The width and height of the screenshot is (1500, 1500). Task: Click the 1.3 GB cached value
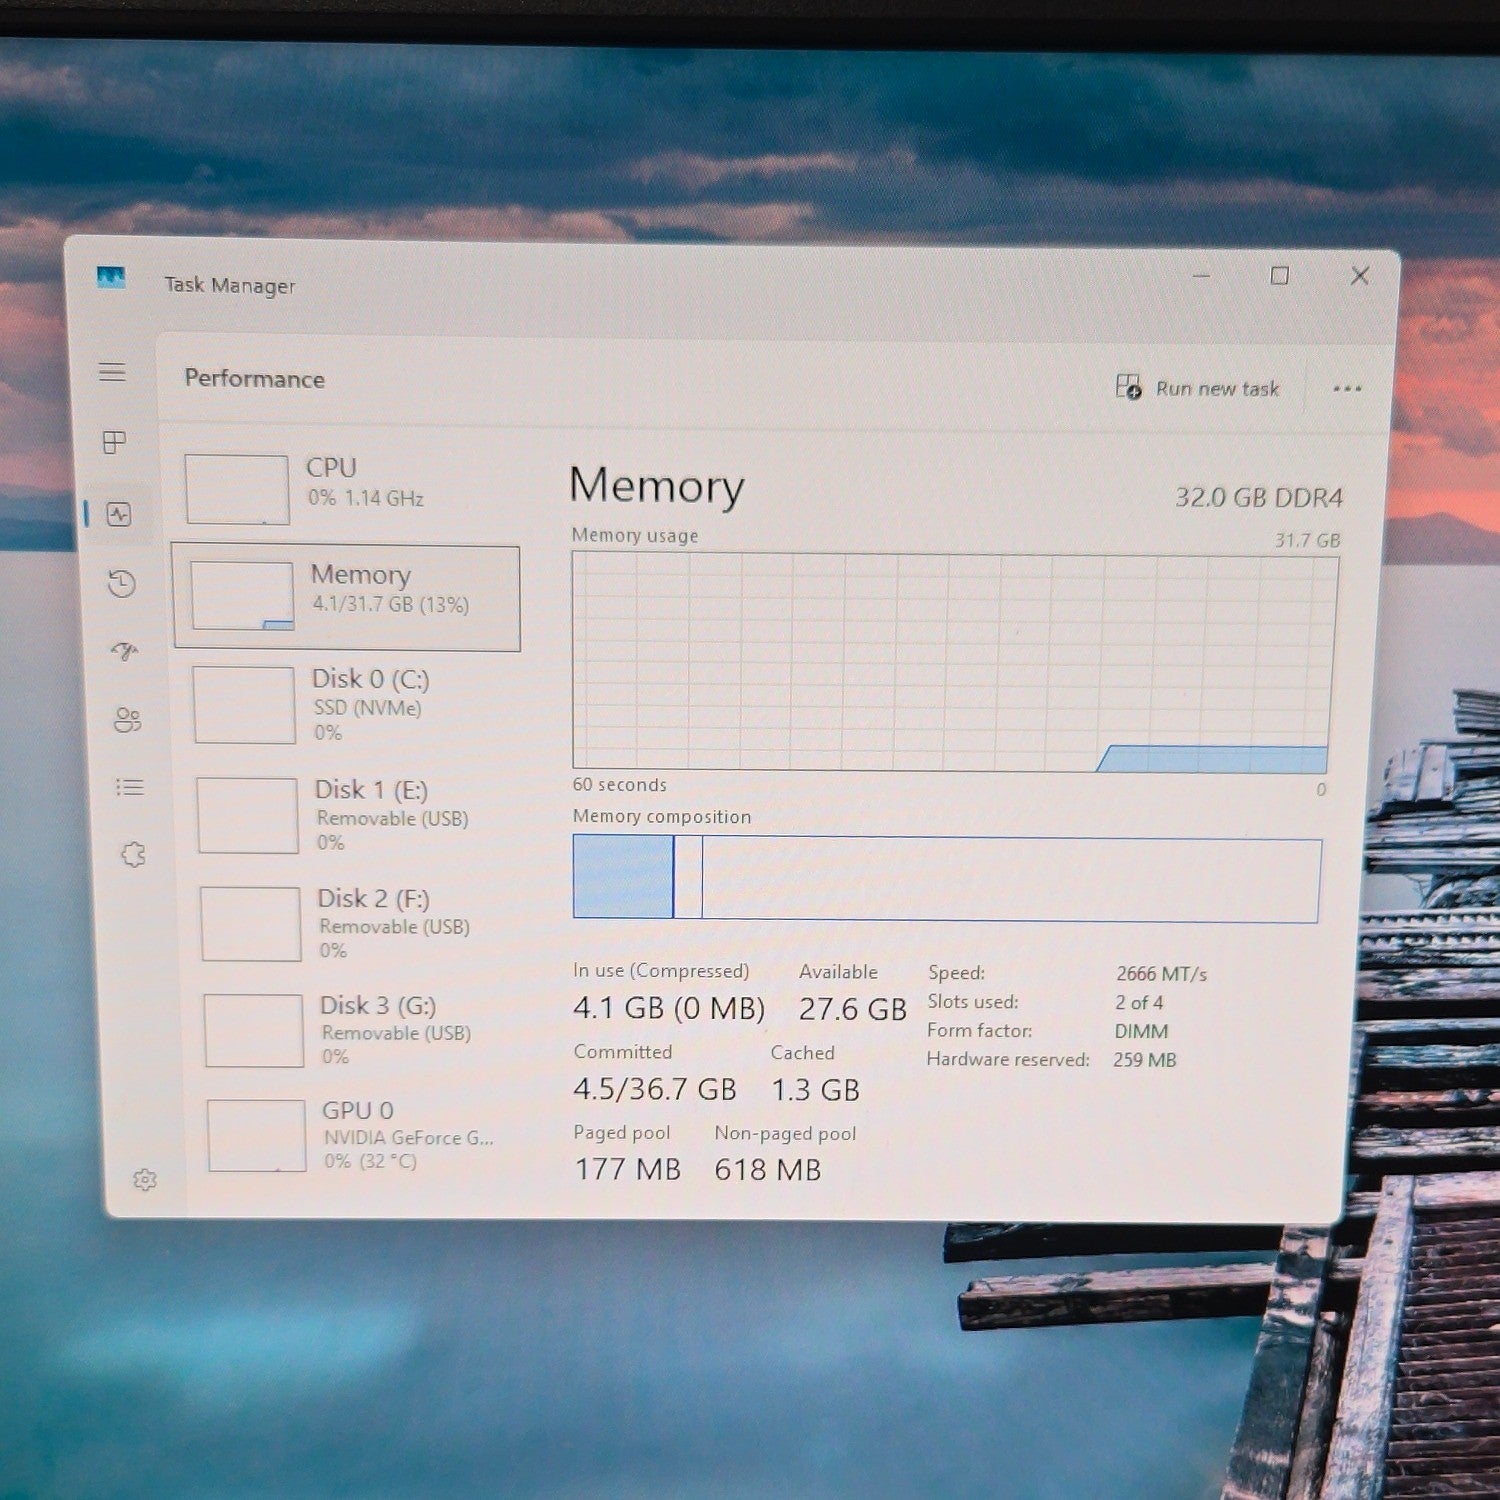pos(815,1090)
